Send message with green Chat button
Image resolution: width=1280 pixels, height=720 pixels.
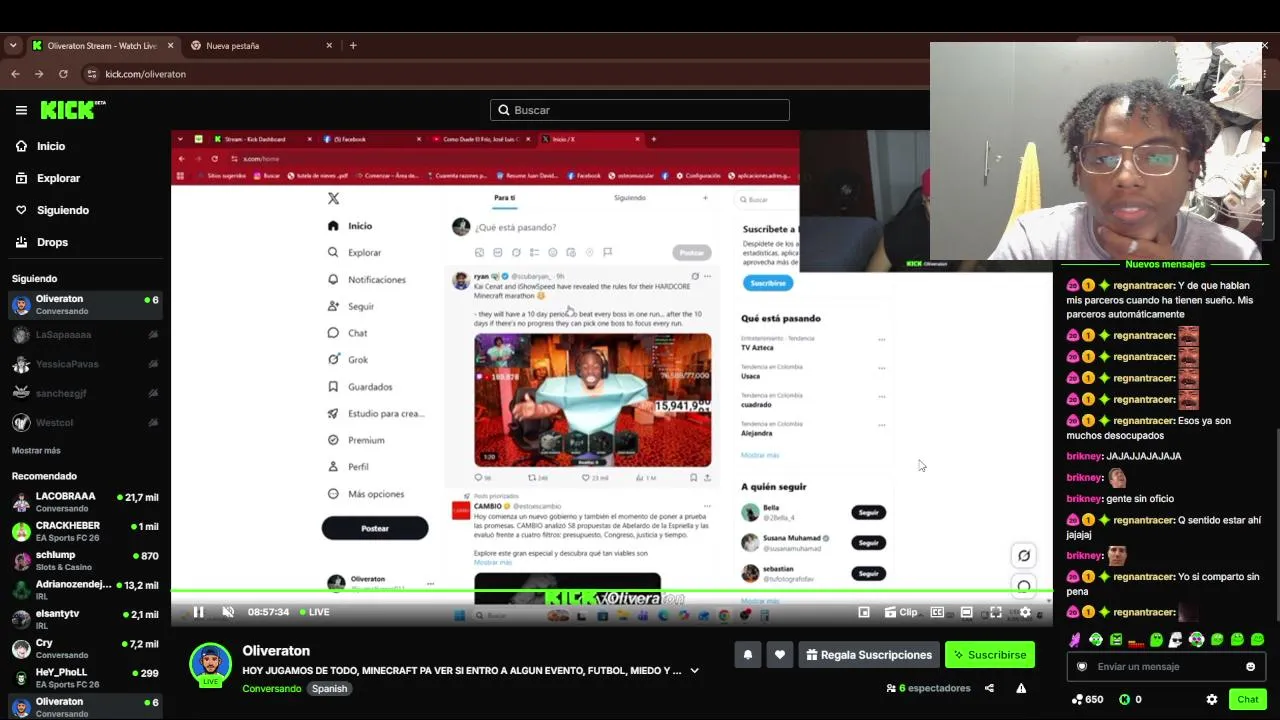point(1248,700)
